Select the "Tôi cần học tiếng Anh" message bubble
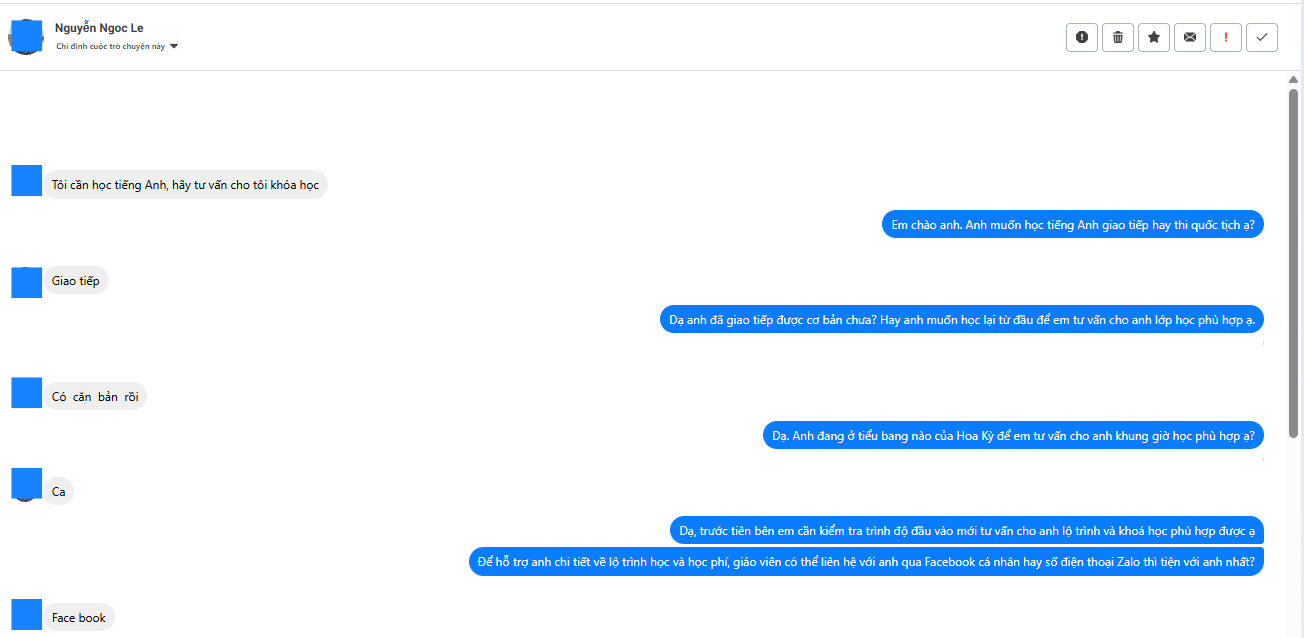The width and height of the screenshot is (1304, 638). point(185,185)
